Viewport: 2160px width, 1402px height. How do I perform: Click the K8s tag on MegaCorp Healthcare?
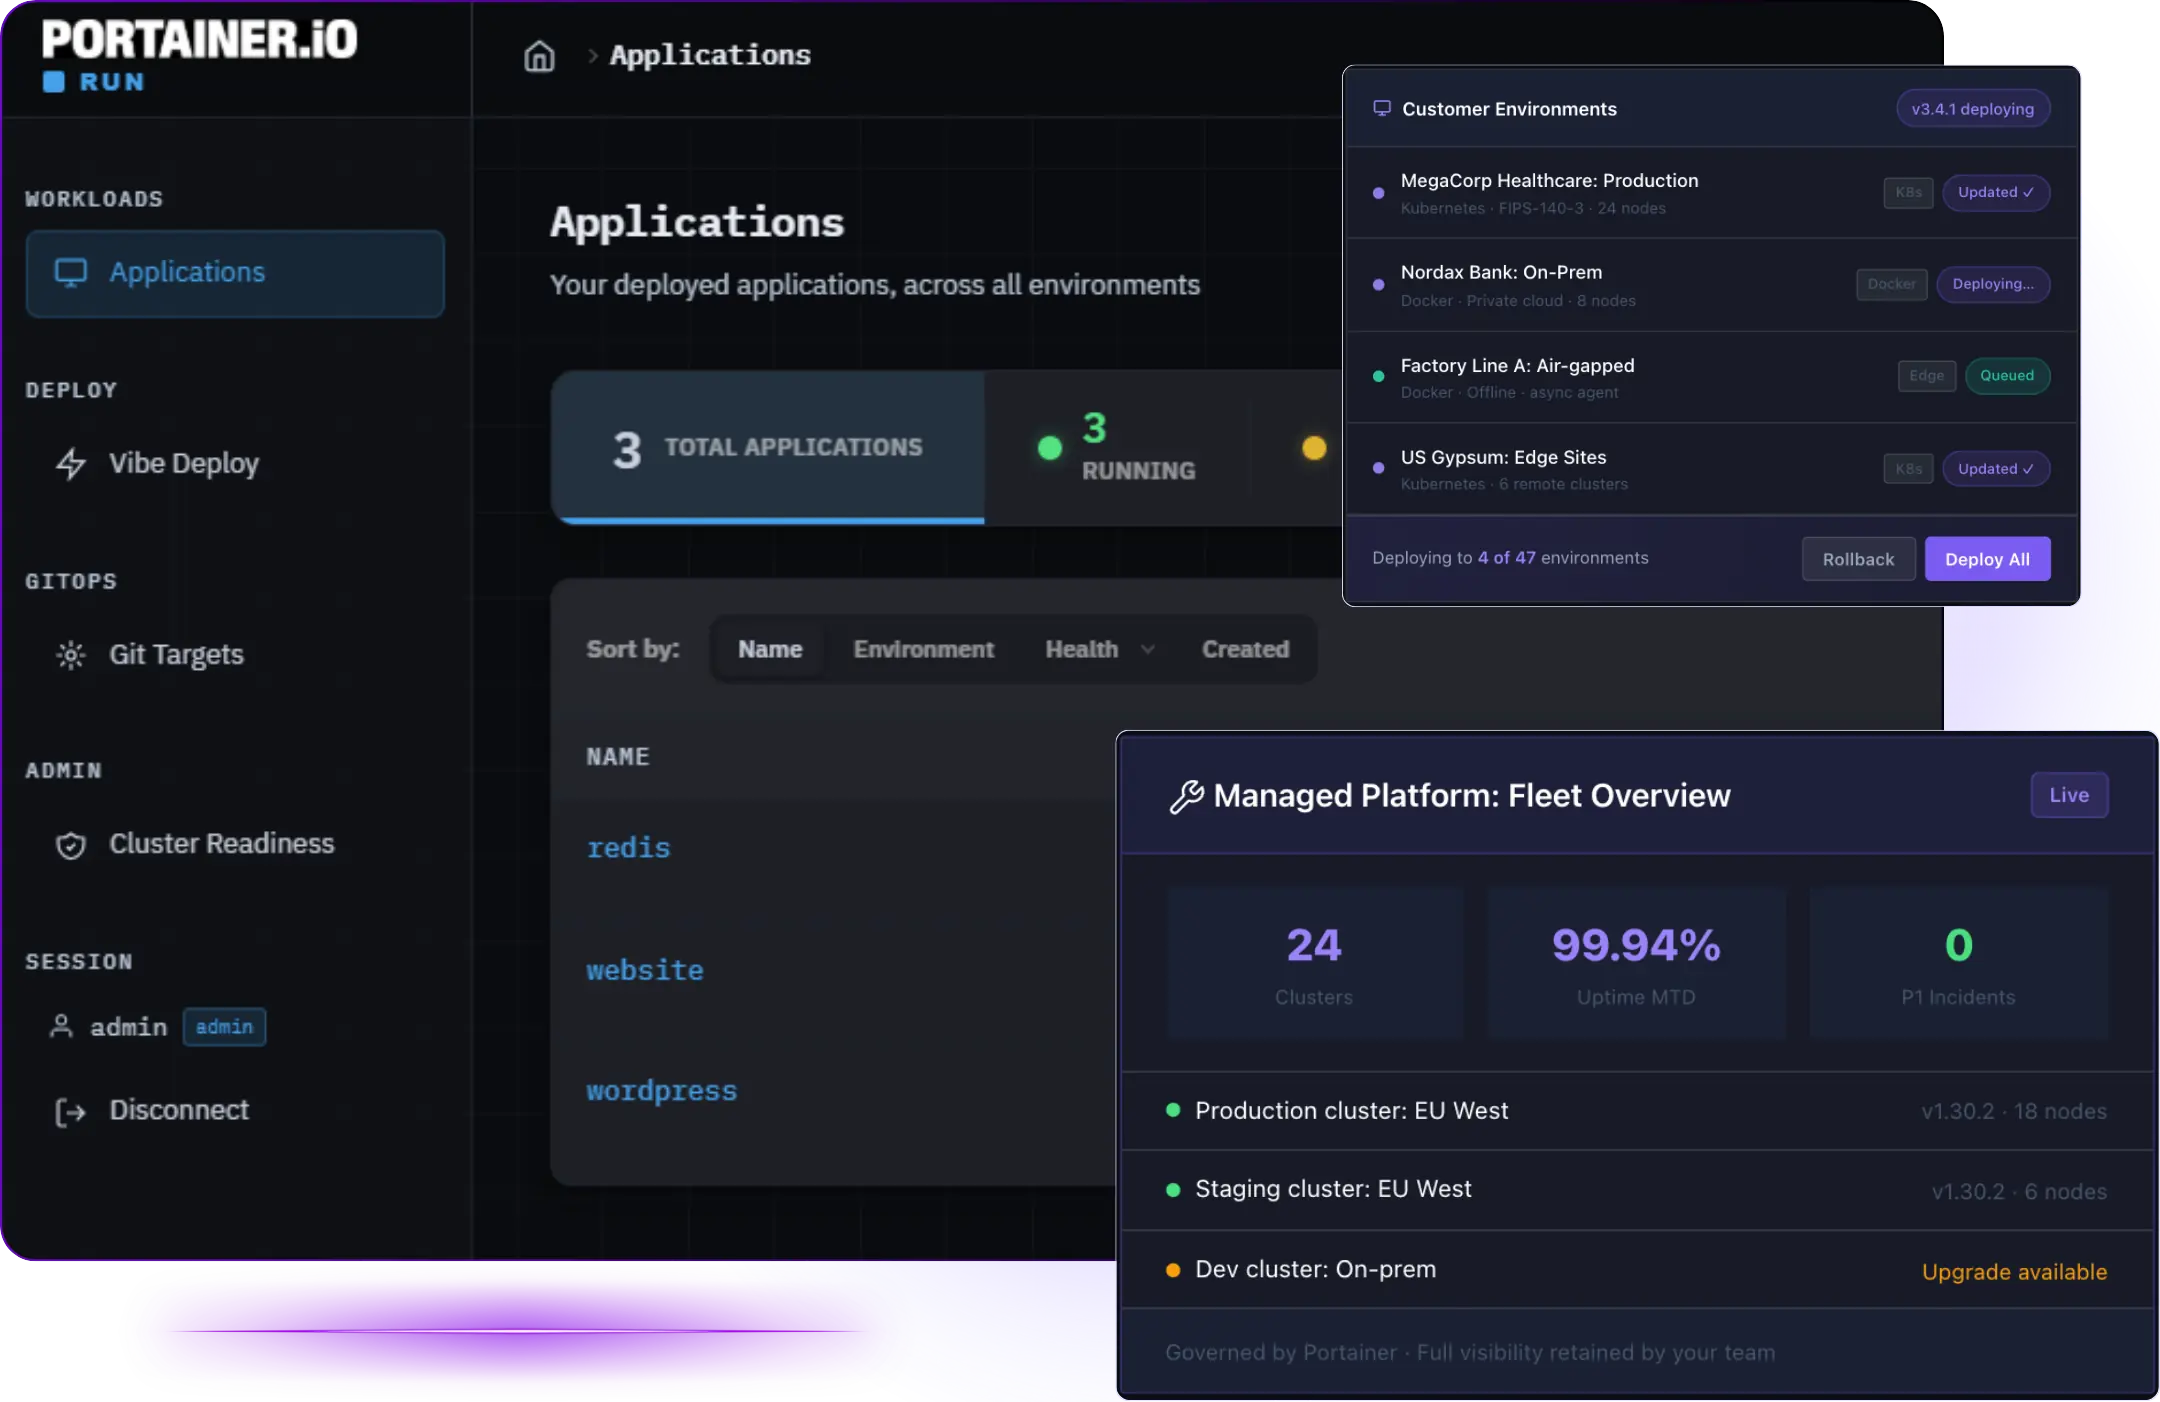click(1908, 193)
